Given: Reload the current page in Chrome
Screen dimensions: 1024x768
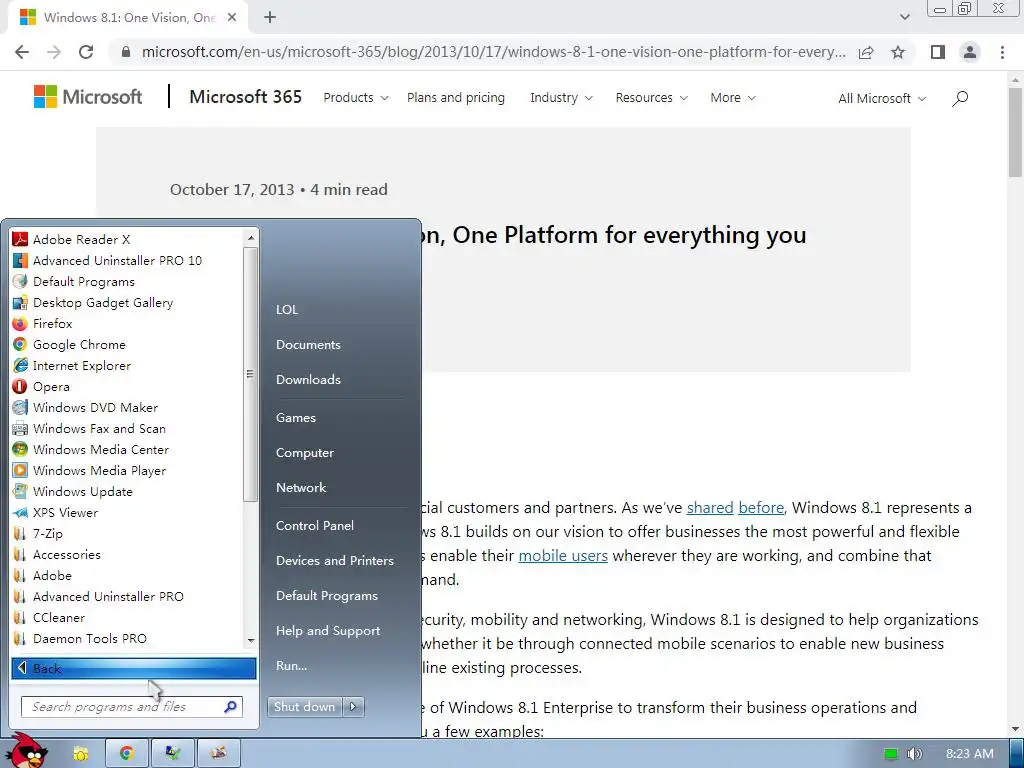Looking at the screenshot, I should 86,52.
